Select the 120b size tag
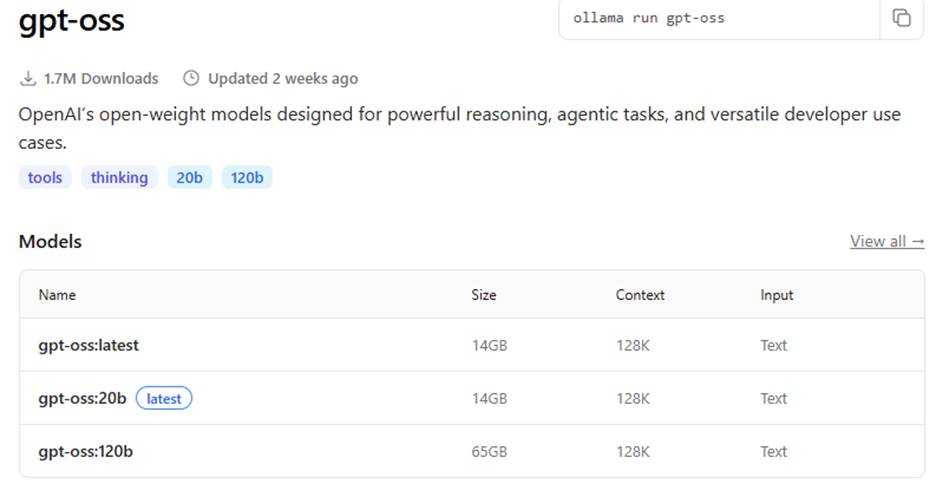This screenshot has width=936, height=497. 247,178
